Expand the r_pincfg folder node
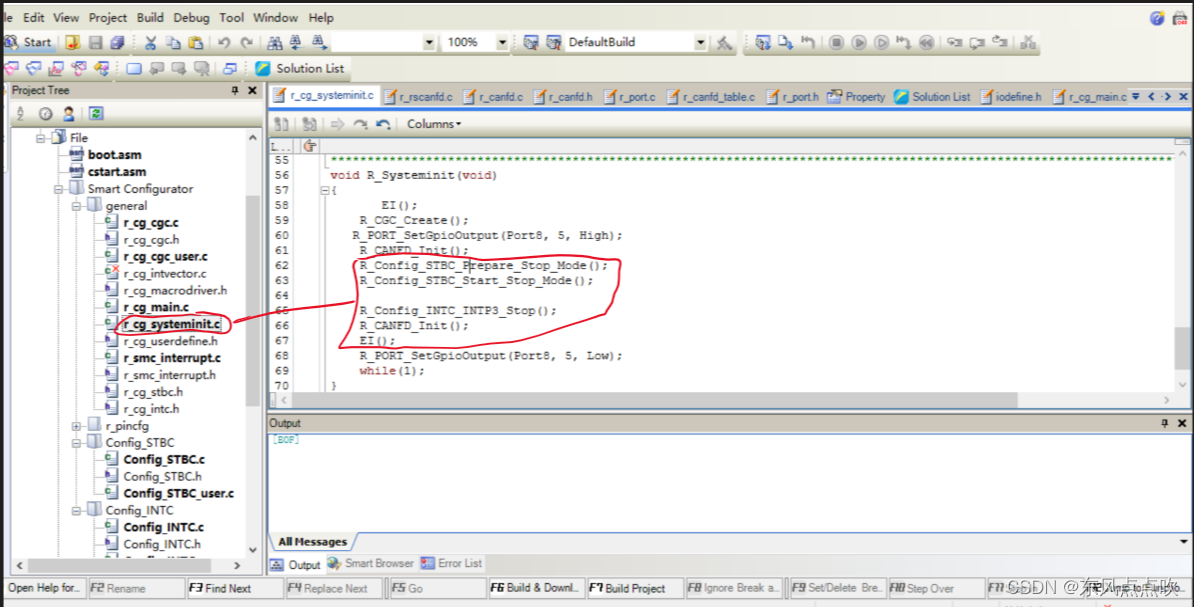1194x607 pixels. [76, 426]
